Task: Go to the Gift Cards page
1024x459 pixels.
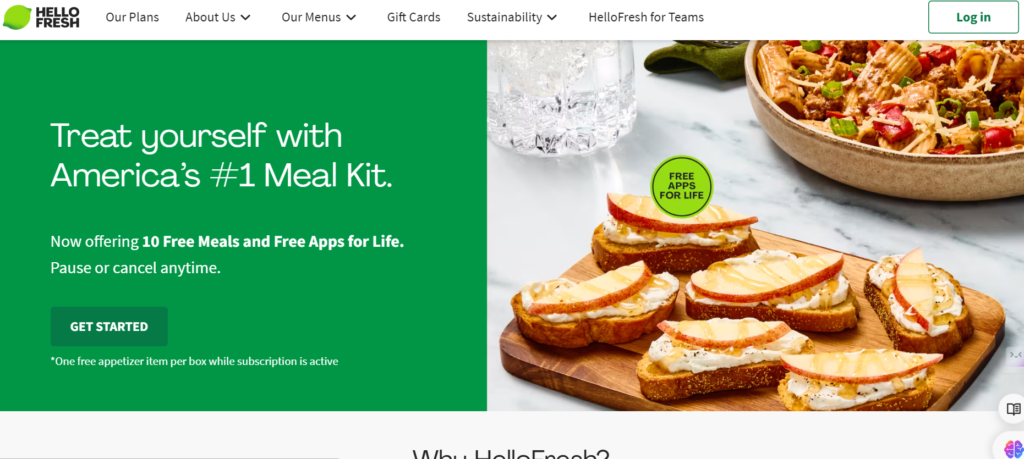Action: pos(413,18)
